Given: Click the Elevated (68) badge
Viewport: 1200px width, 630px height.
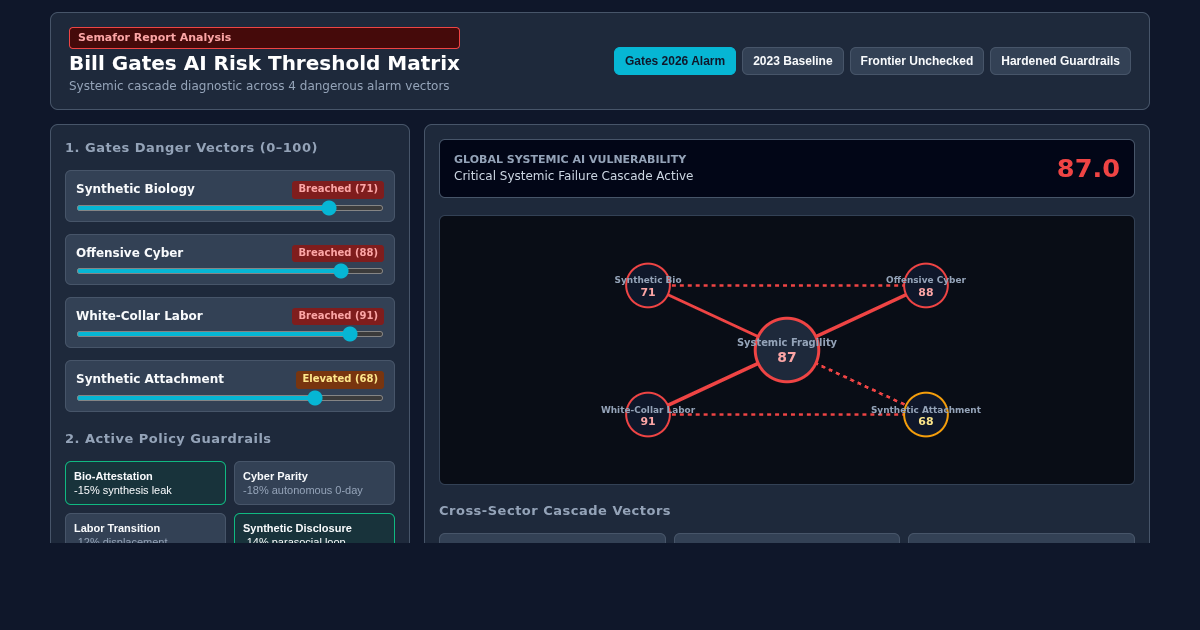Looking at the screenshot, I should click(x=340, y=379).
